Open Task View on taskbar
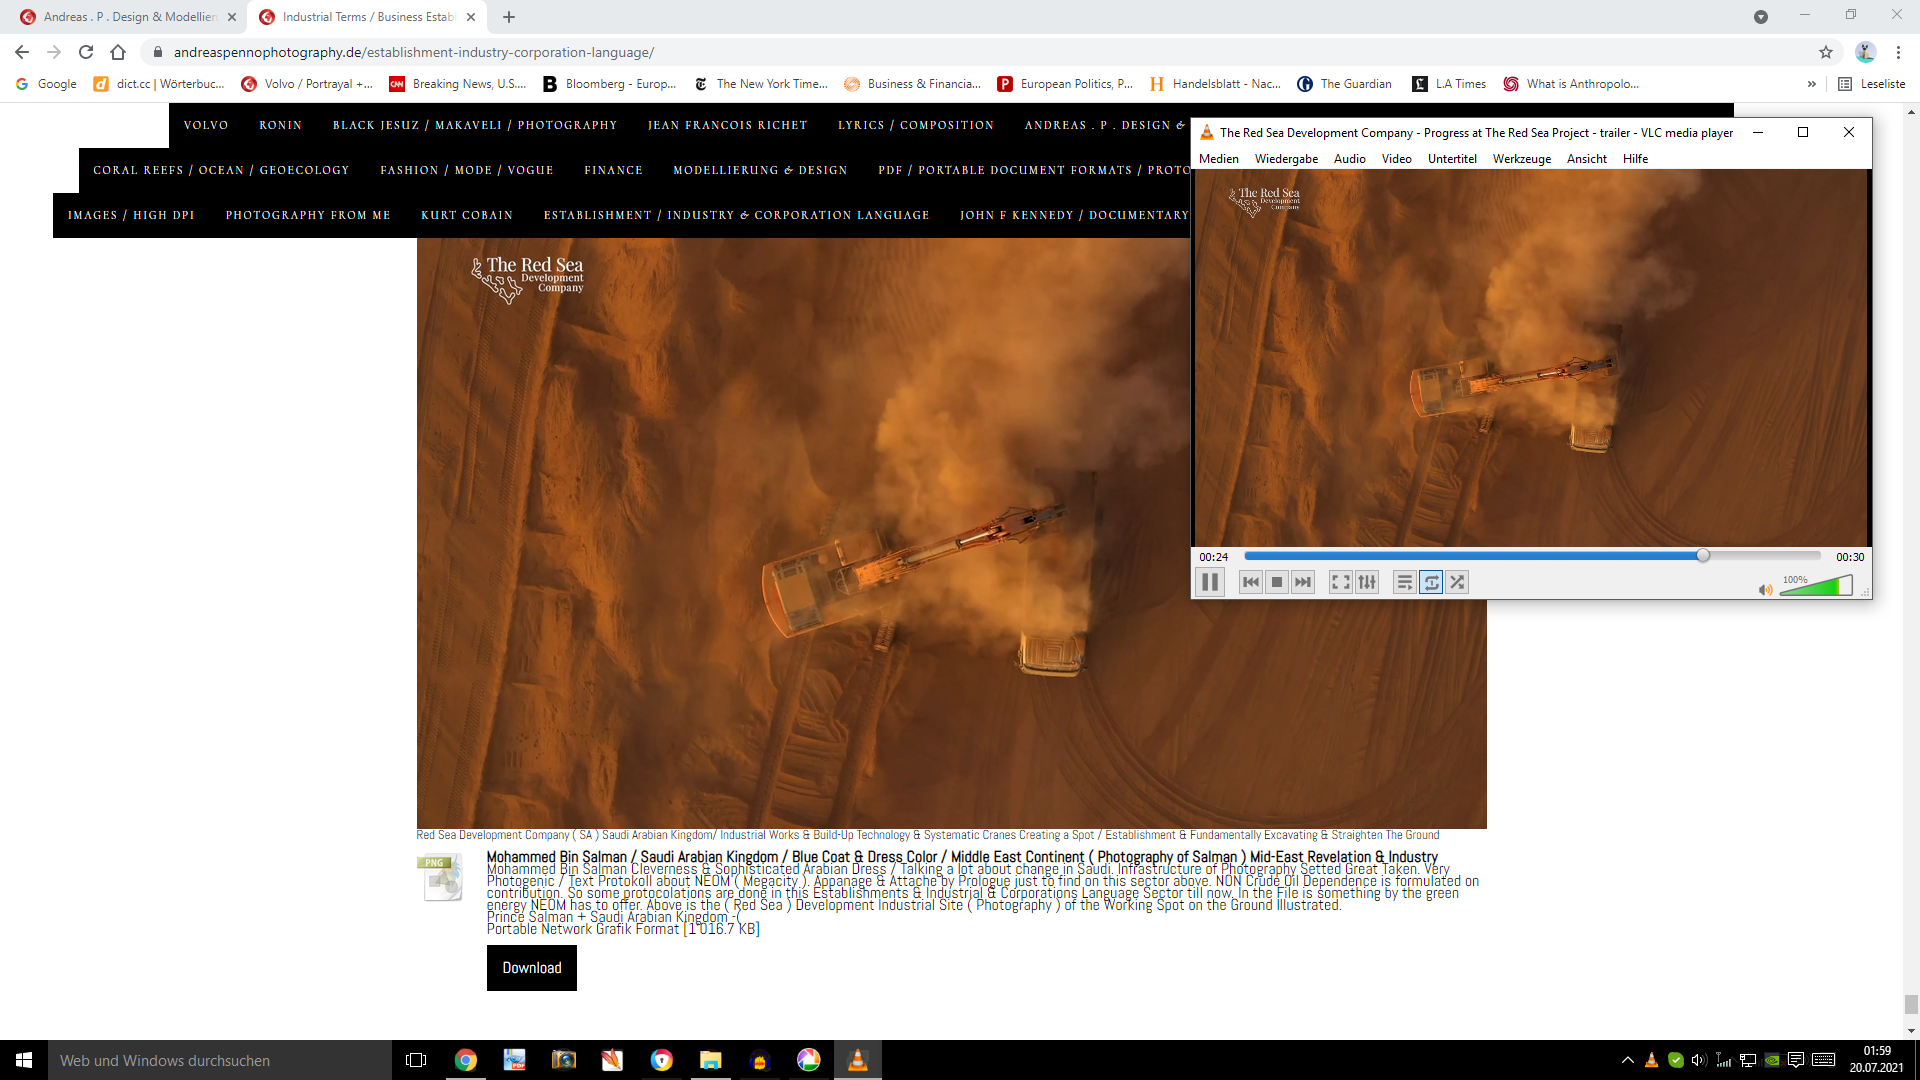 [416, 1060]
